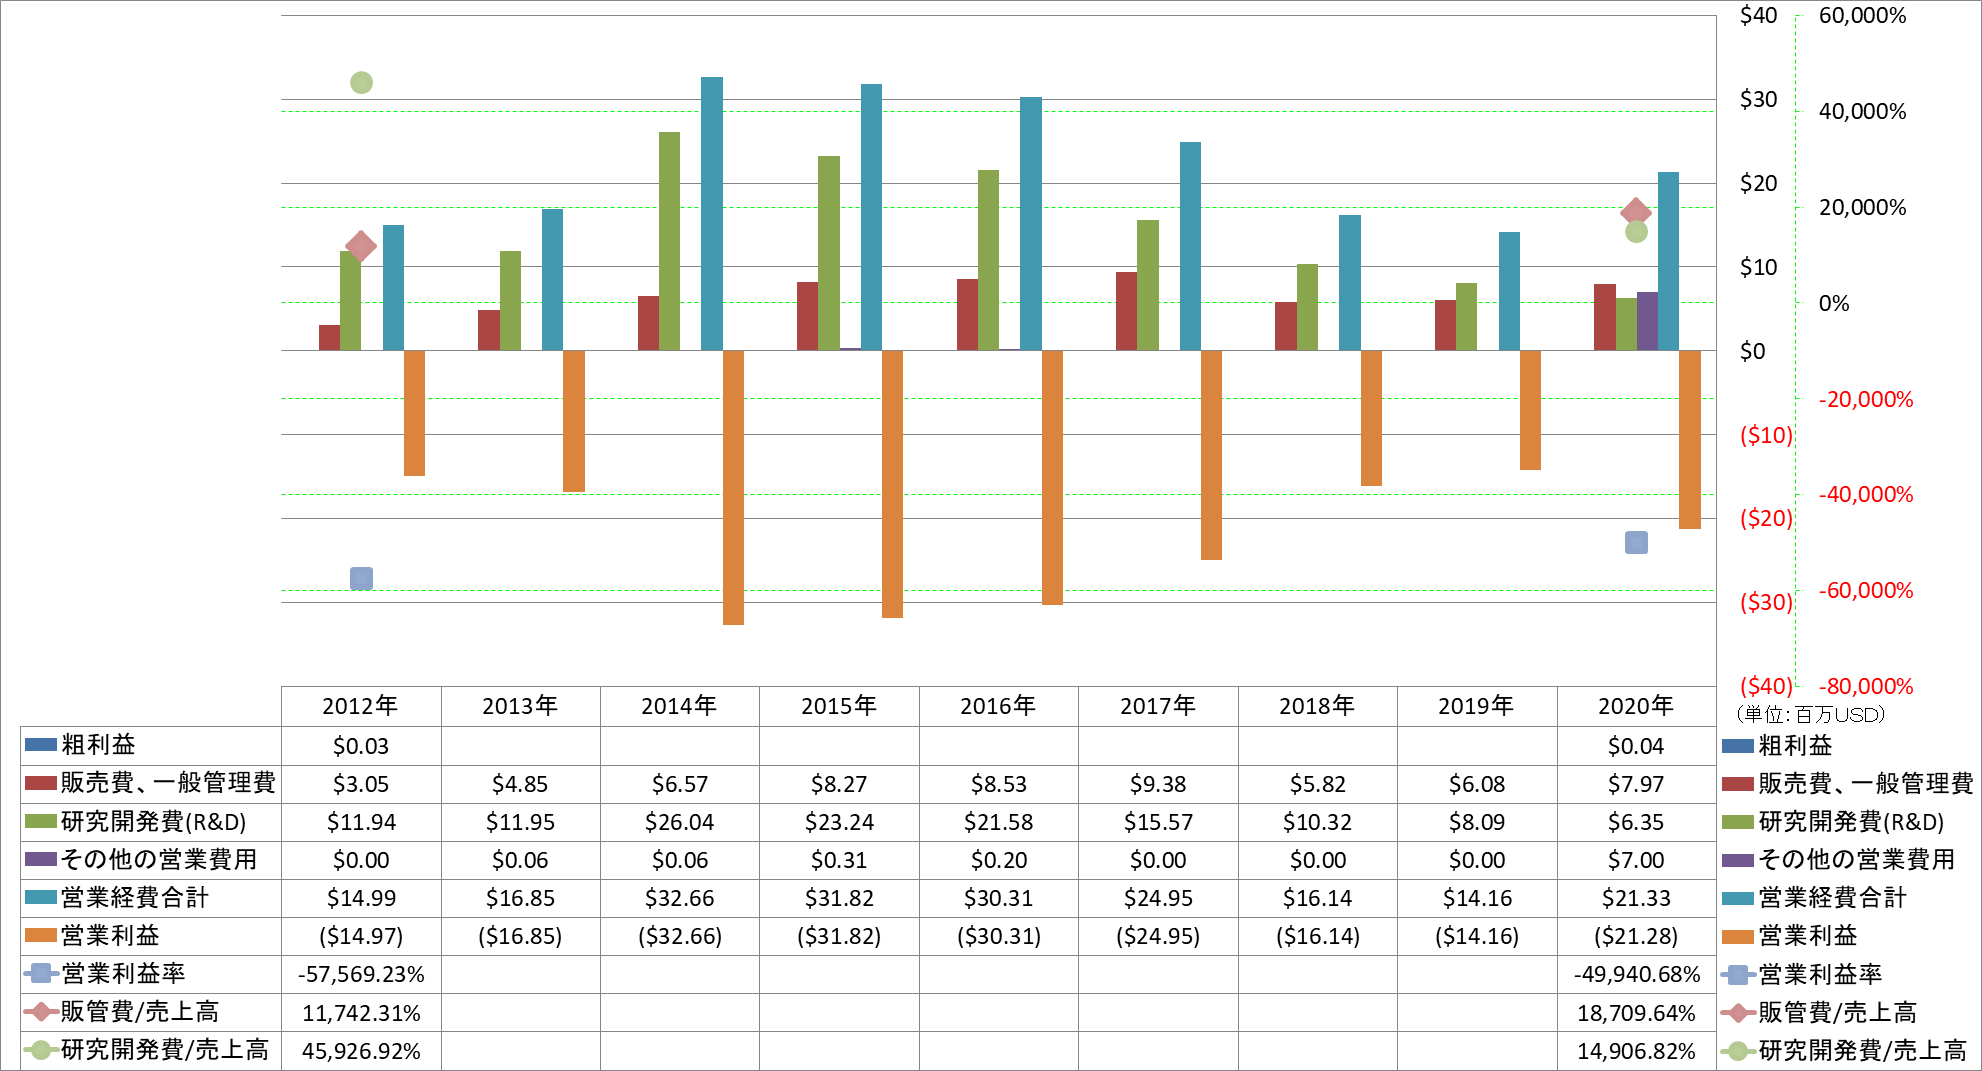Select the 研究開発費(R&D) green legend swatch on left
Image resolution: width=1982 pixels, height=1071 pixels.
click(41, 821)
